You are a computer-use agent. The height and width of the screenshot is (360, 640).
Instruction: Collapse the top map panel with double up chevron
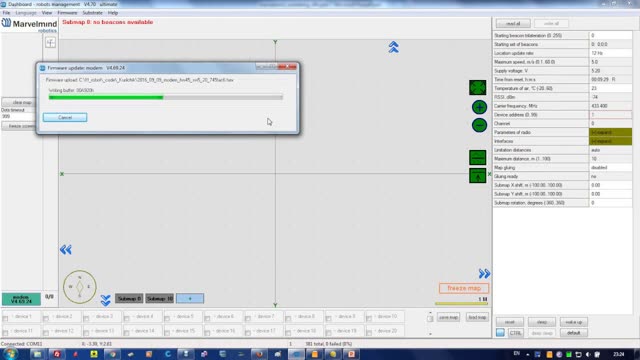point(393,47)
